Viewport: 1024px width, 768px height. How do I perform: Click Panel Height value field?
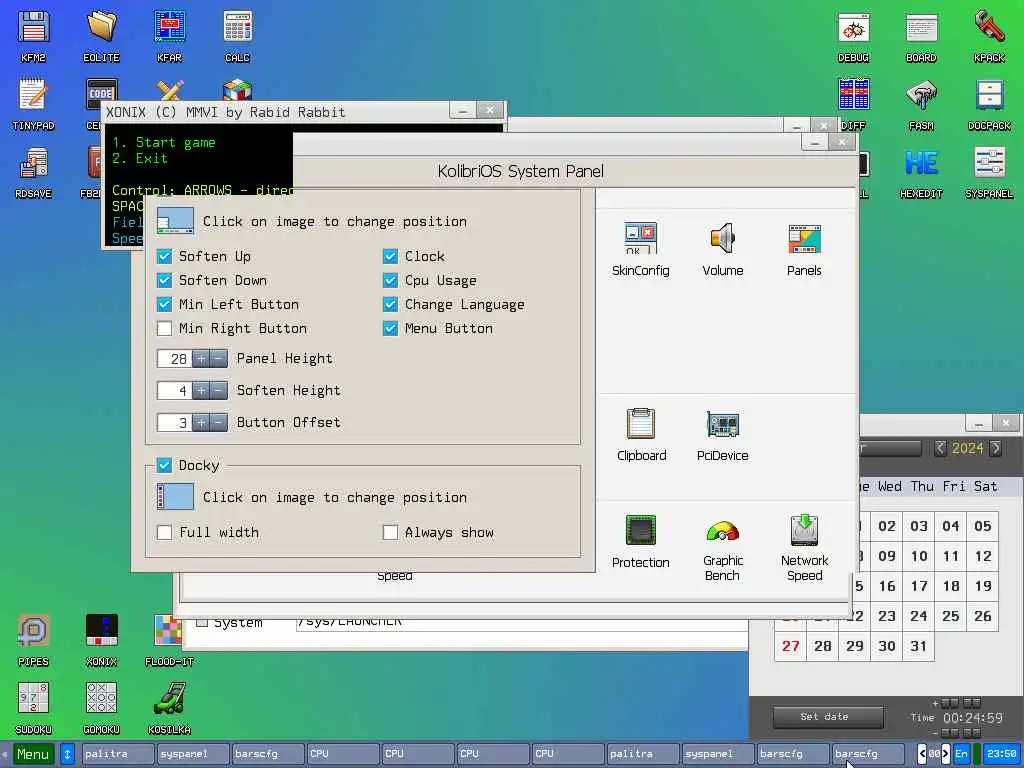[x=175, y=359]
